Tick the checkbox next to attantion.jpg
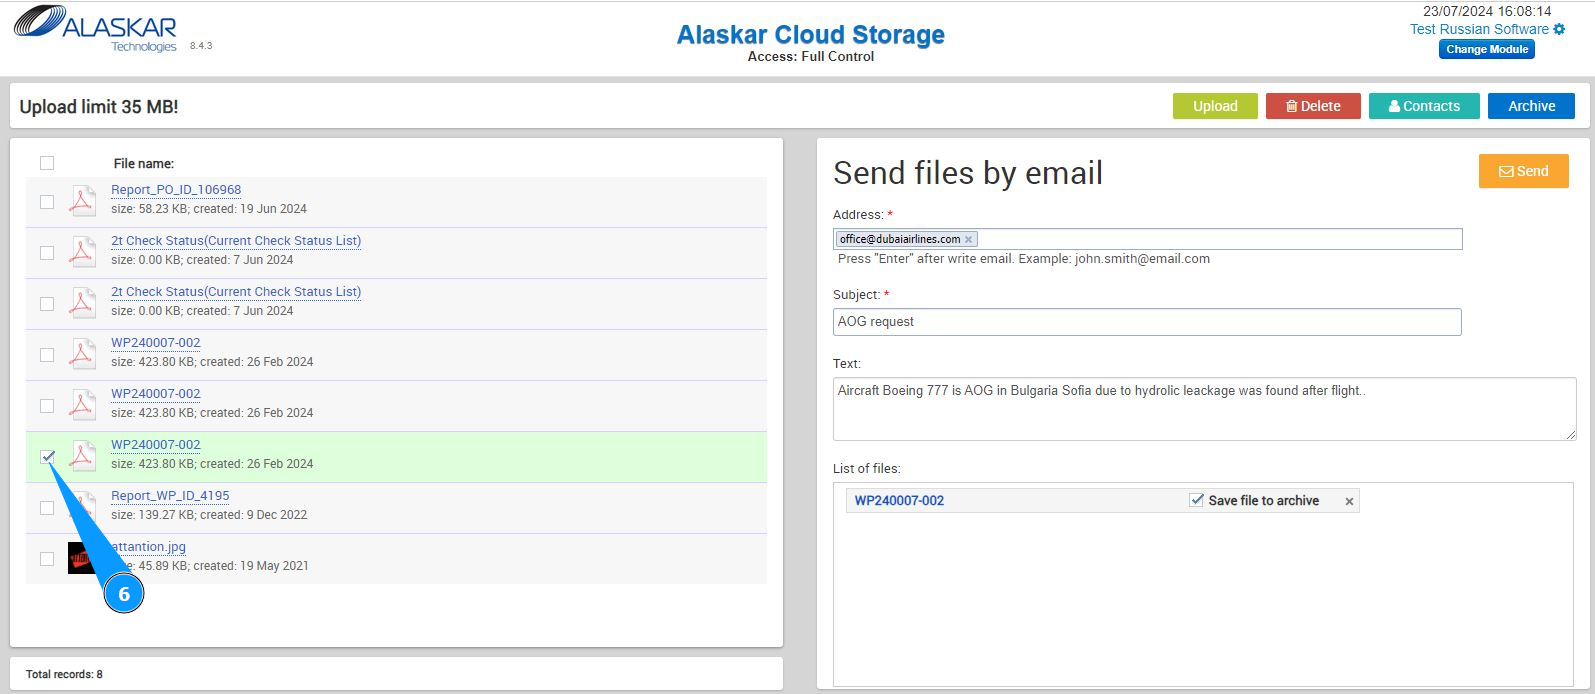Image resolution: width=1595 pixels, height=694 pixels. pos(47,559)
